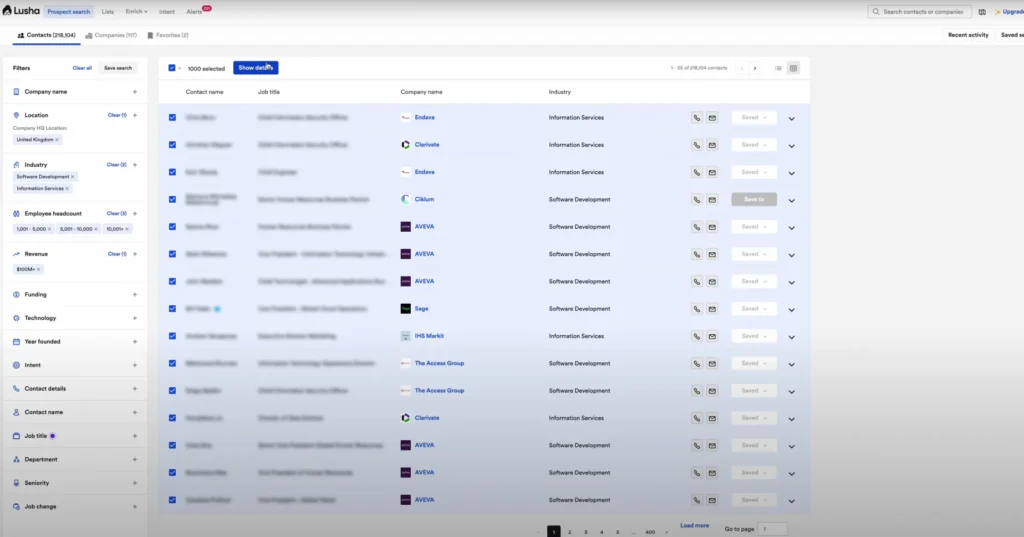Switch to the Contacts tab
Screen dimensions: 1024x537
coord(46,35)
